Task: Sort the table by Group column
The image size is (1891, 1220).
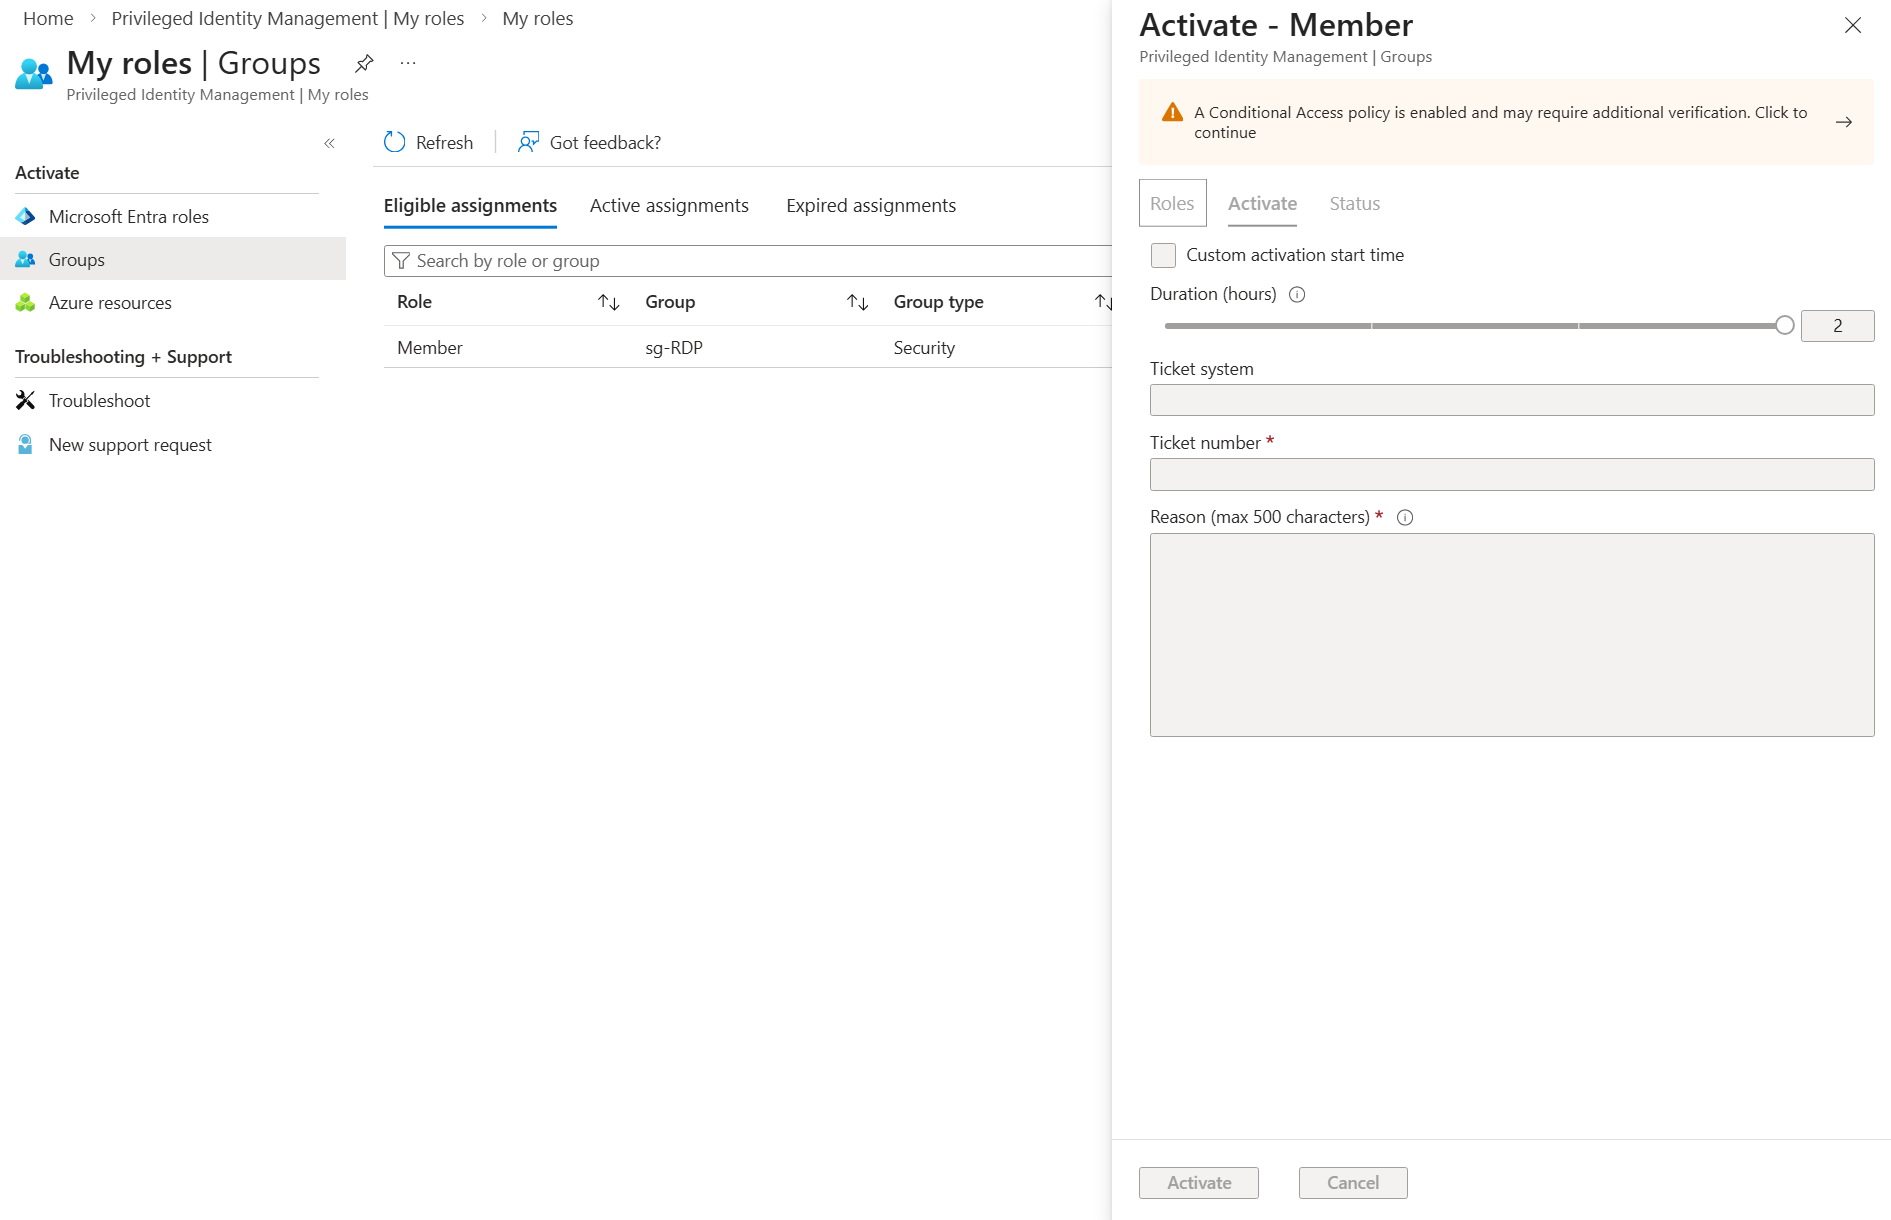Action: [x=857, y=302]
